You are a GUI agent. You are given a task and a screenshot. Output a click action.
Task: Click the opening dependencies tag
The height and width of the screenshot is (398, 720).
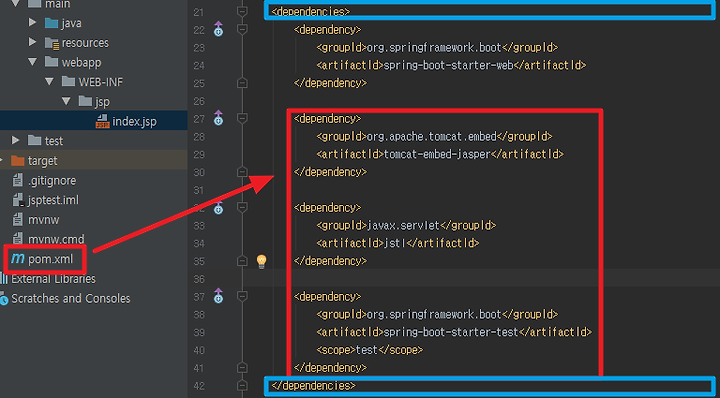(x=311, y=11)
